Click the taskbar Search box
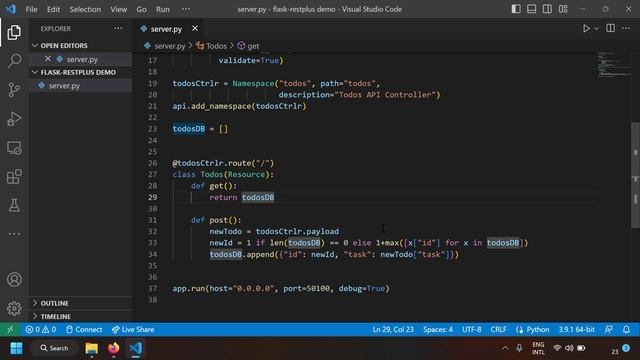The width and height of the screenshot is (640, 360). click(x=54, y=348)
